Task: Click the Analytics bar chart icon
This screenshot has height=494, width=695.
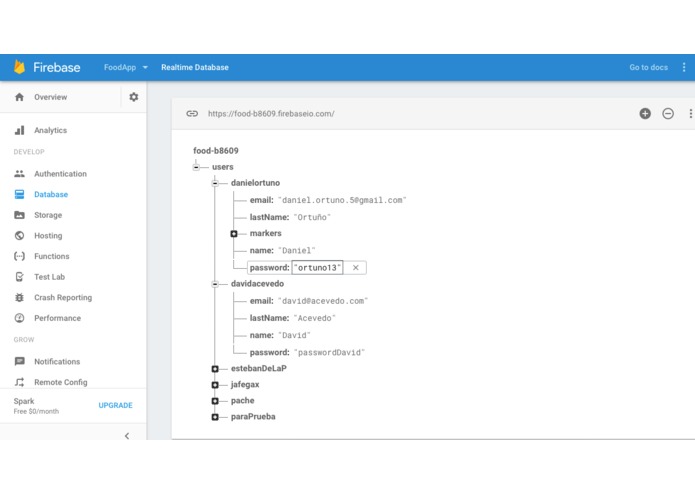Action: pos(19,130)
